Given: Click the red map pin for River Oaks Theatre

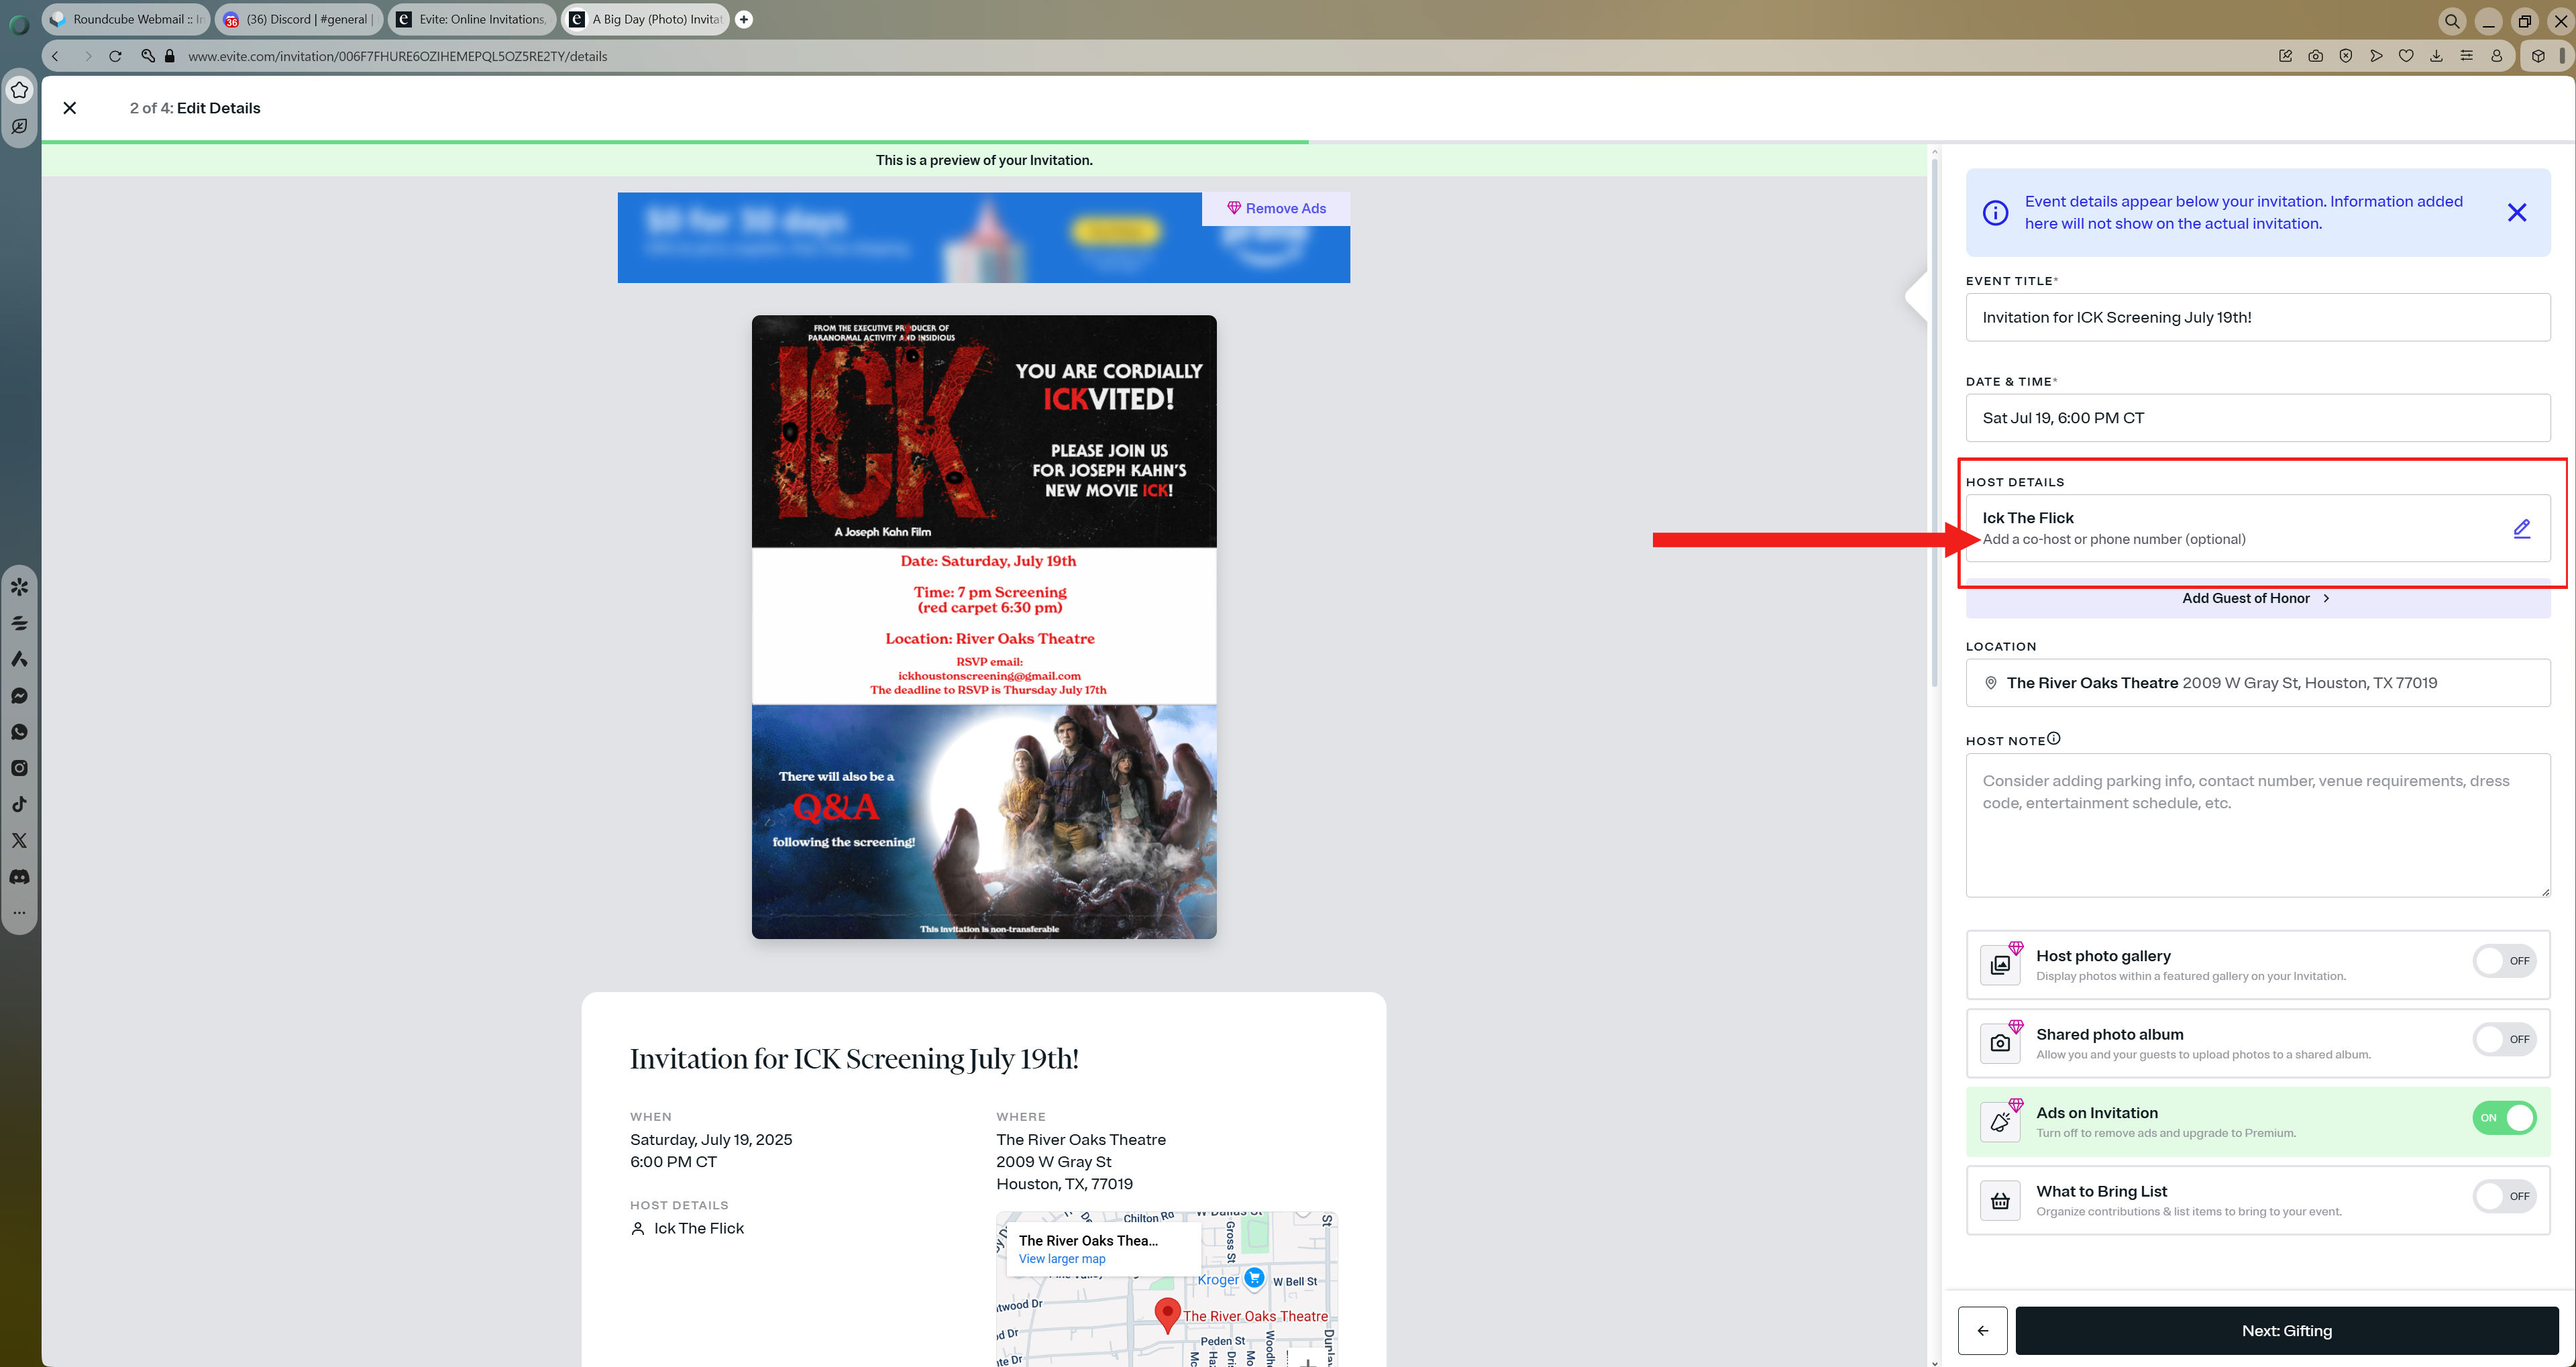Looking at the screenshot, I should pos(1167,1314).
